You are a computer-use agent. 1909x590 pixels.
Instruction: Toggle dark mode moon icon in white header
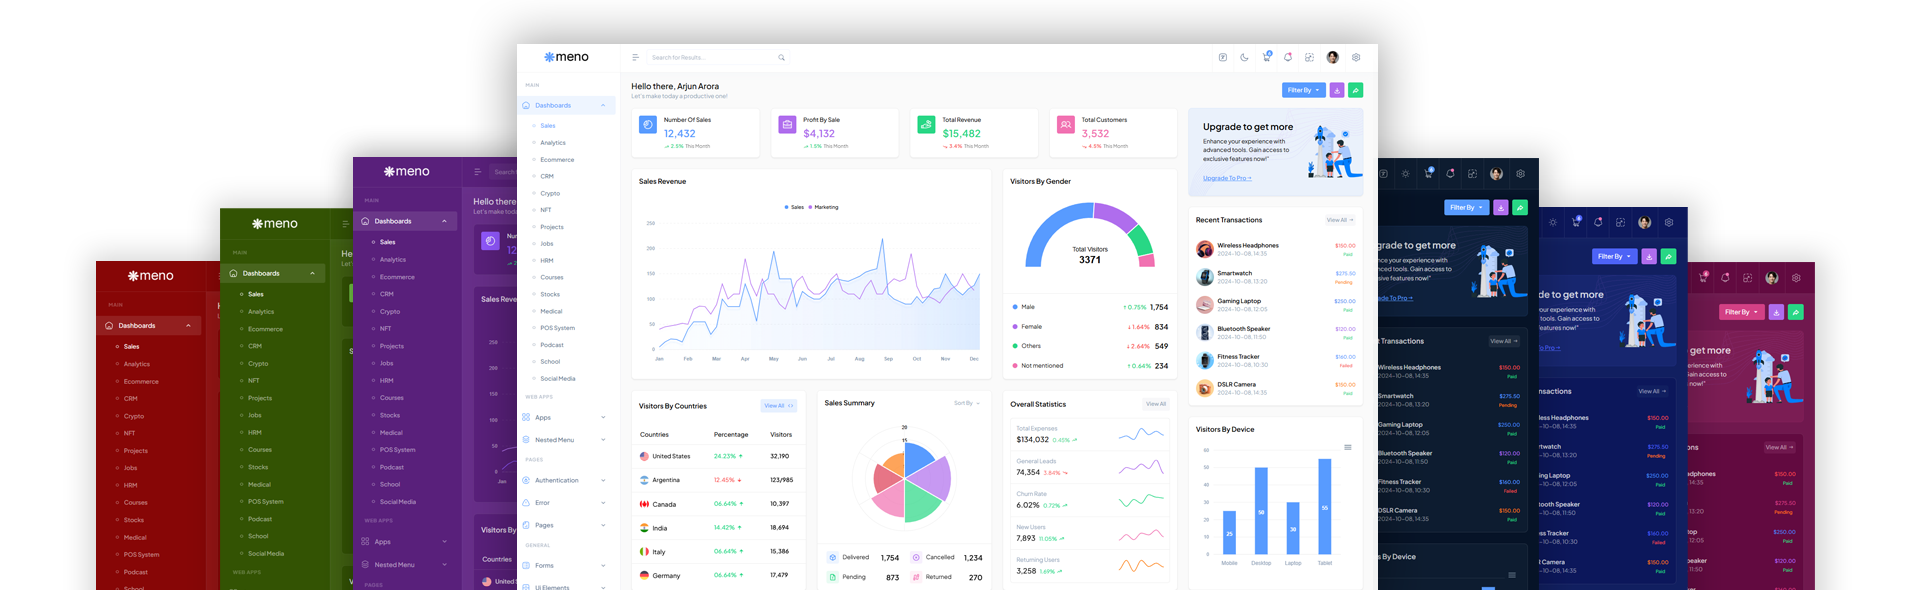pyautogui.click(x=1244, y=58)
